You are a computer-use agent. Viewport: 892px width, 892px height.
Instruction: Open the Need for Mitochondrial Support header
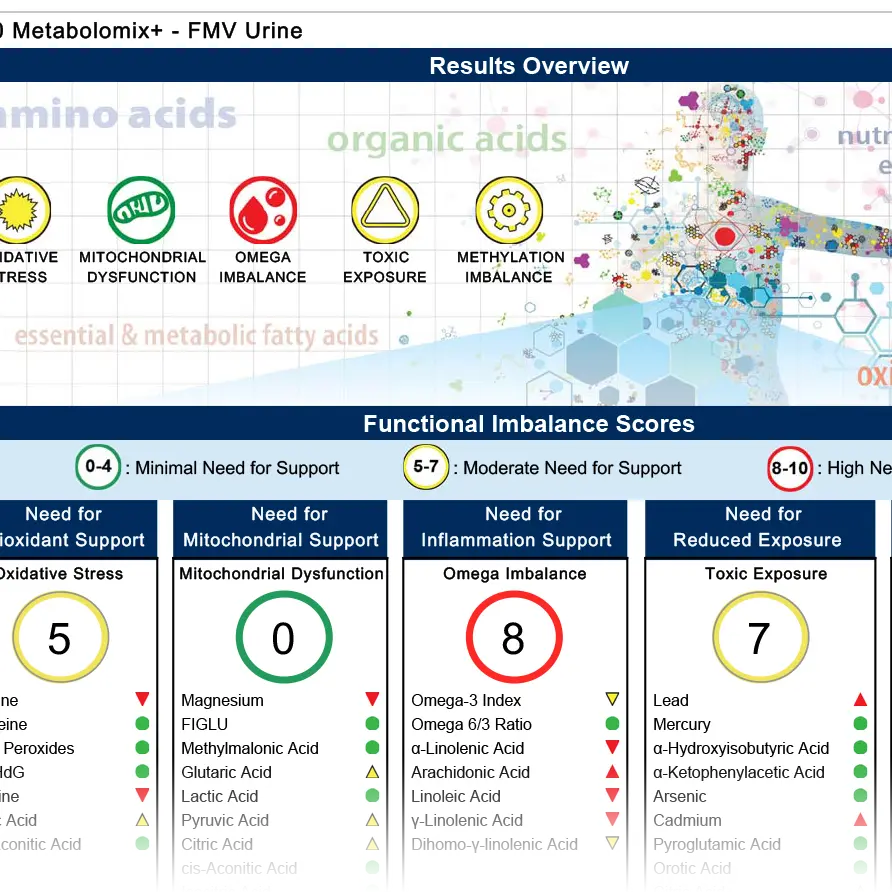point(280,527)
